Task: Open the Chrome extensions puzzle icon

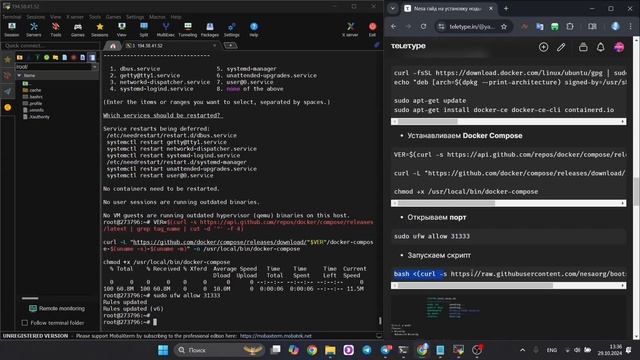Action: click(570, 27)
